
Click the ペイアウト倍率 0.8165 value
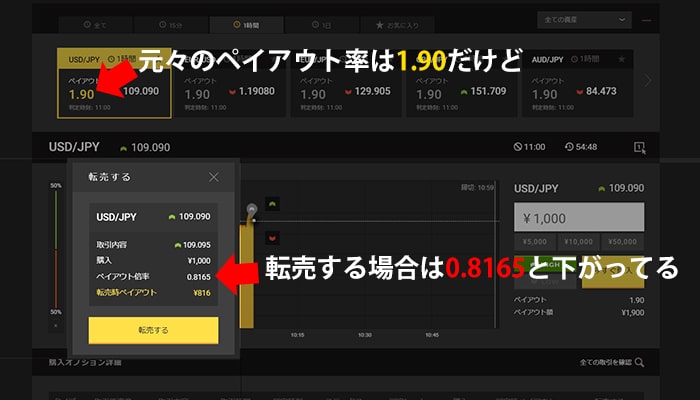click(x=199, y=277)
